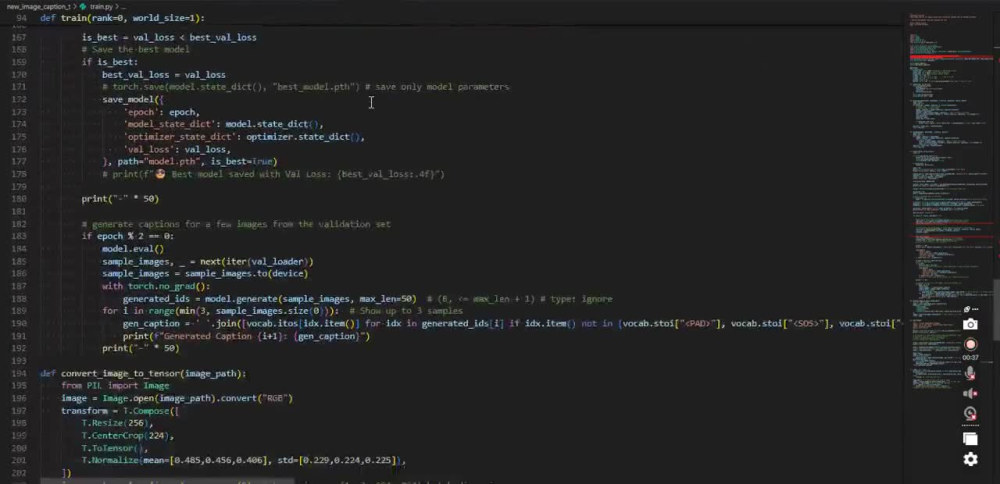Click the T.Resize(256) line
1000x484 pixels.
117,423
